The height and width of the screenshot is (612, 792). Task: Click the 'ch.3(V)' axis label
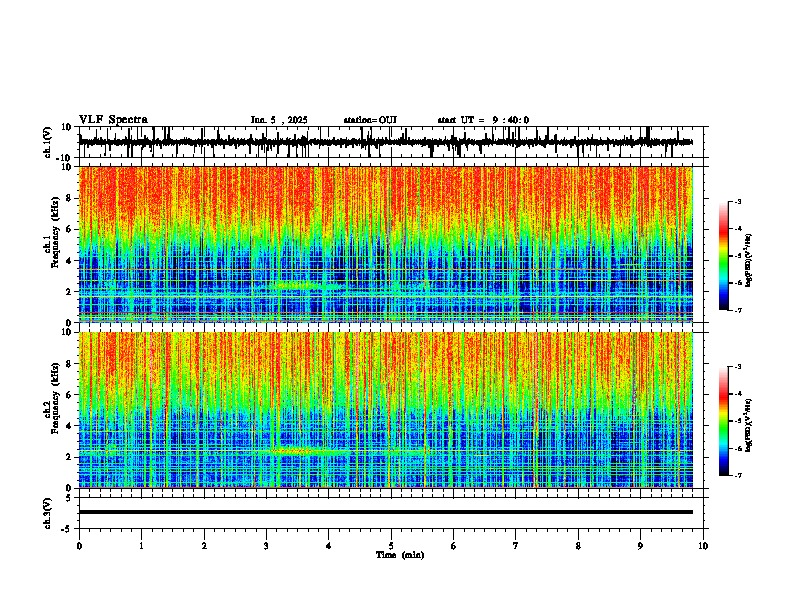coord(48,513)
